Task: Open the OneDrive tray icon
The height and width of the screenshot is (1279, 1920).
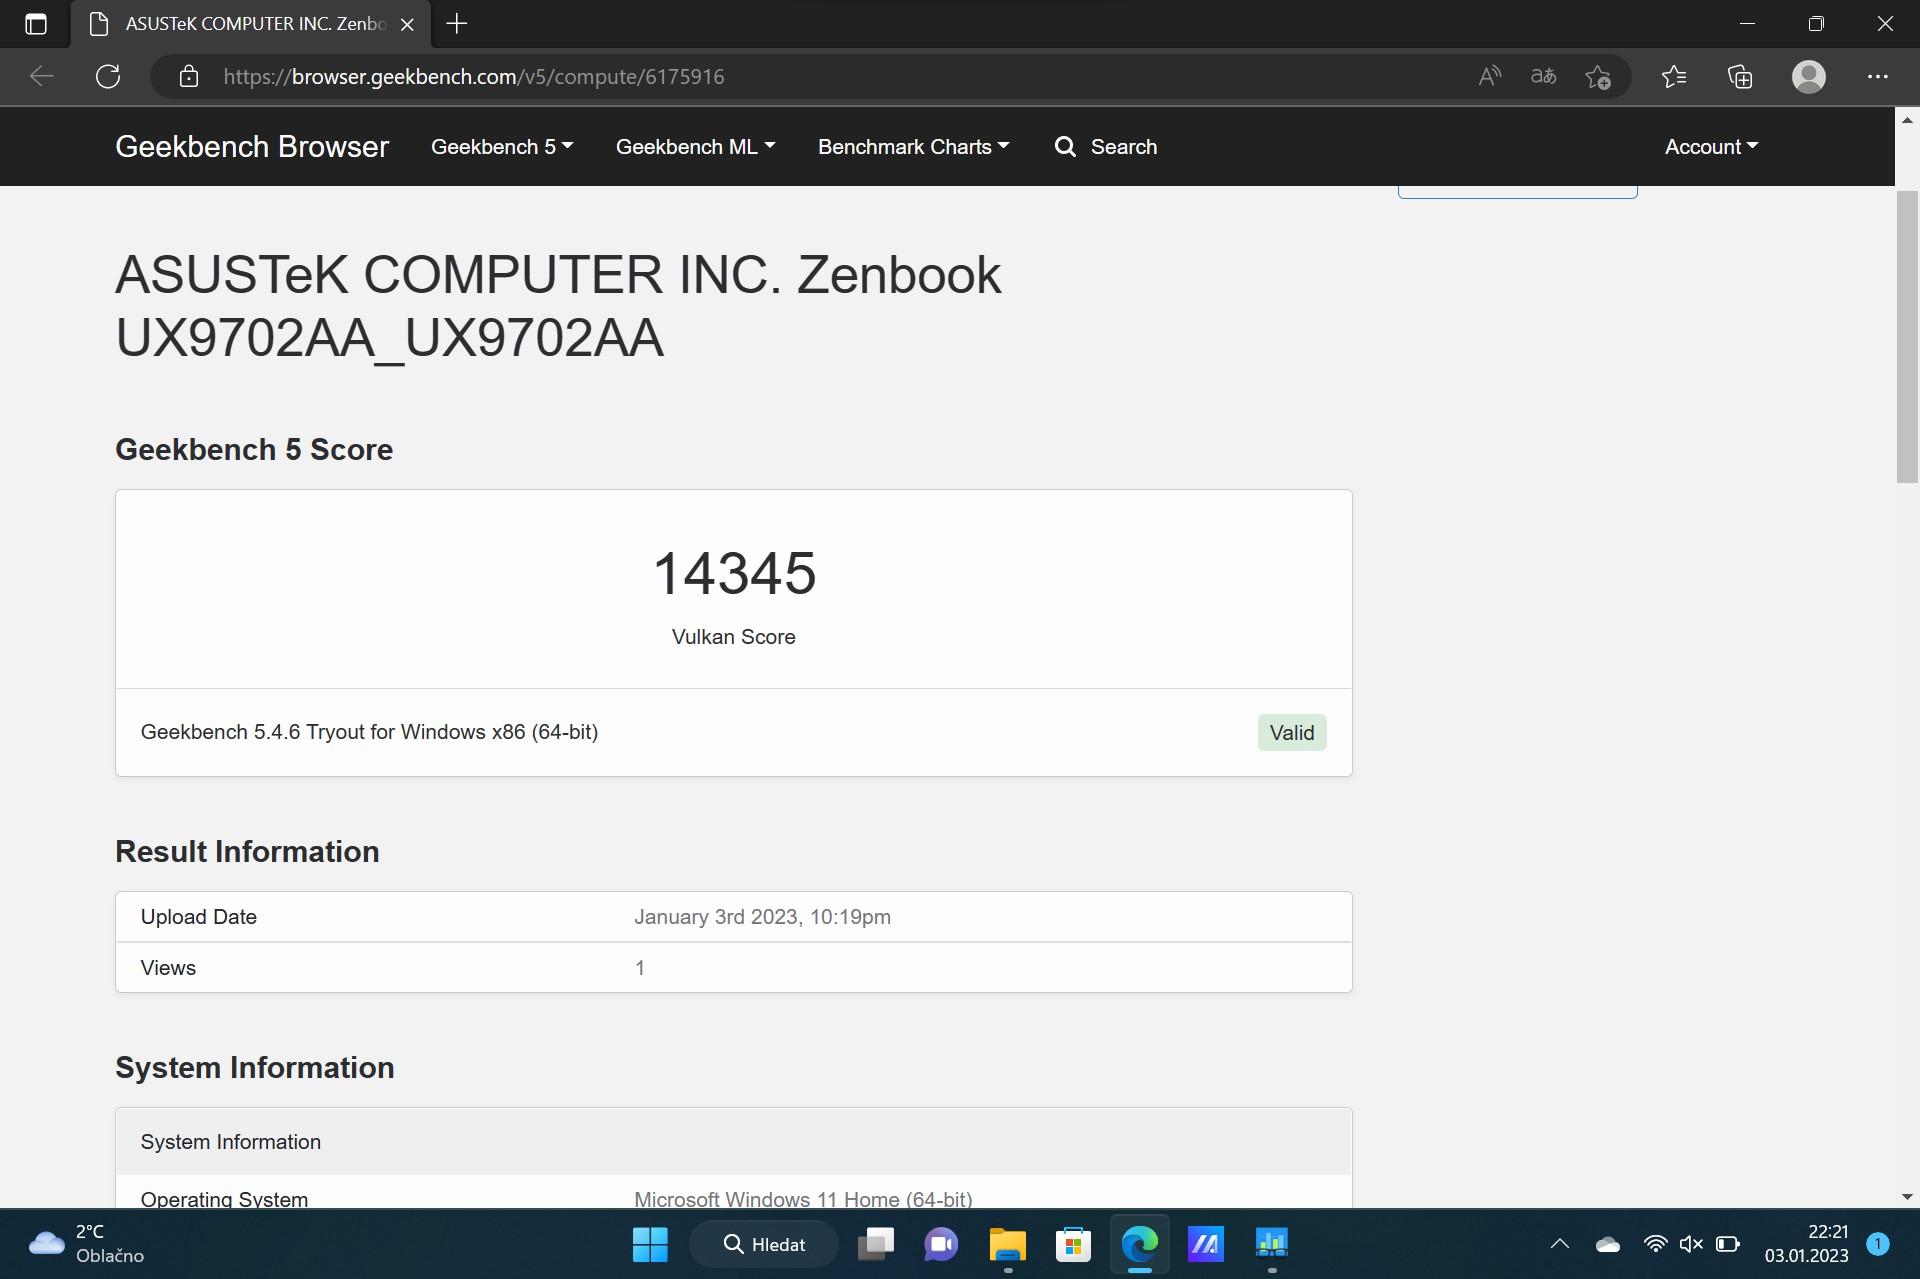Action: pos(1608,1244)
